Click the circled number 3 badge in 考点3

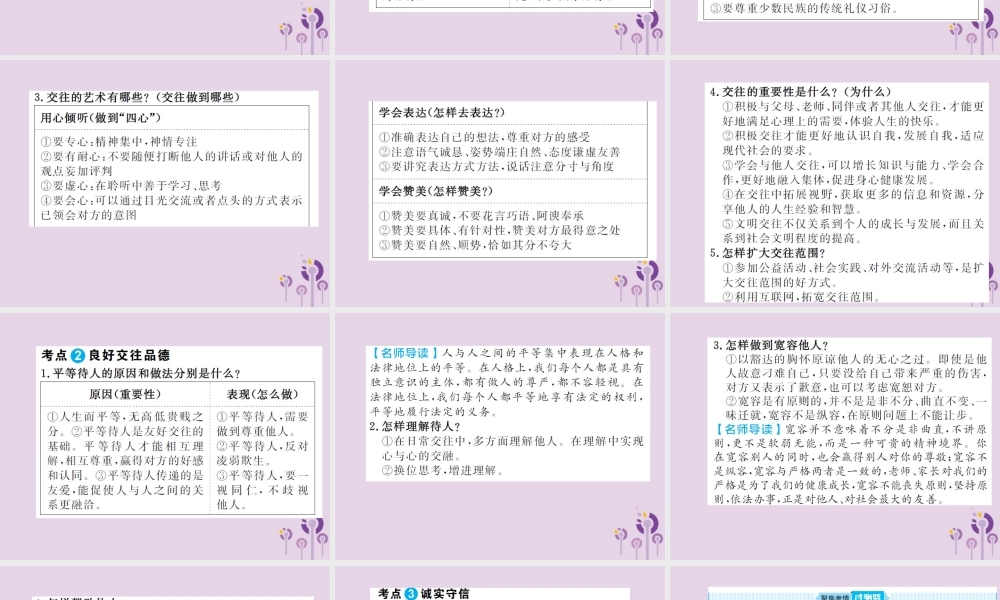(411, 594)
